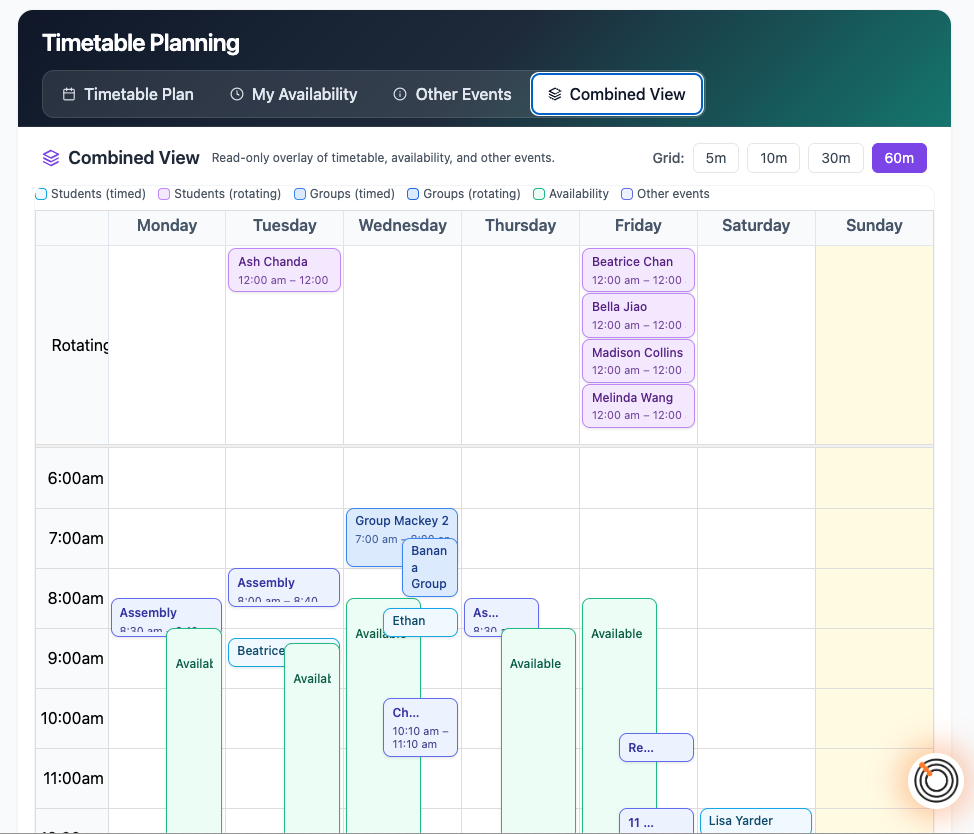Click the 7:00am time label
The image size is (974, 834).
pos(76,538)
